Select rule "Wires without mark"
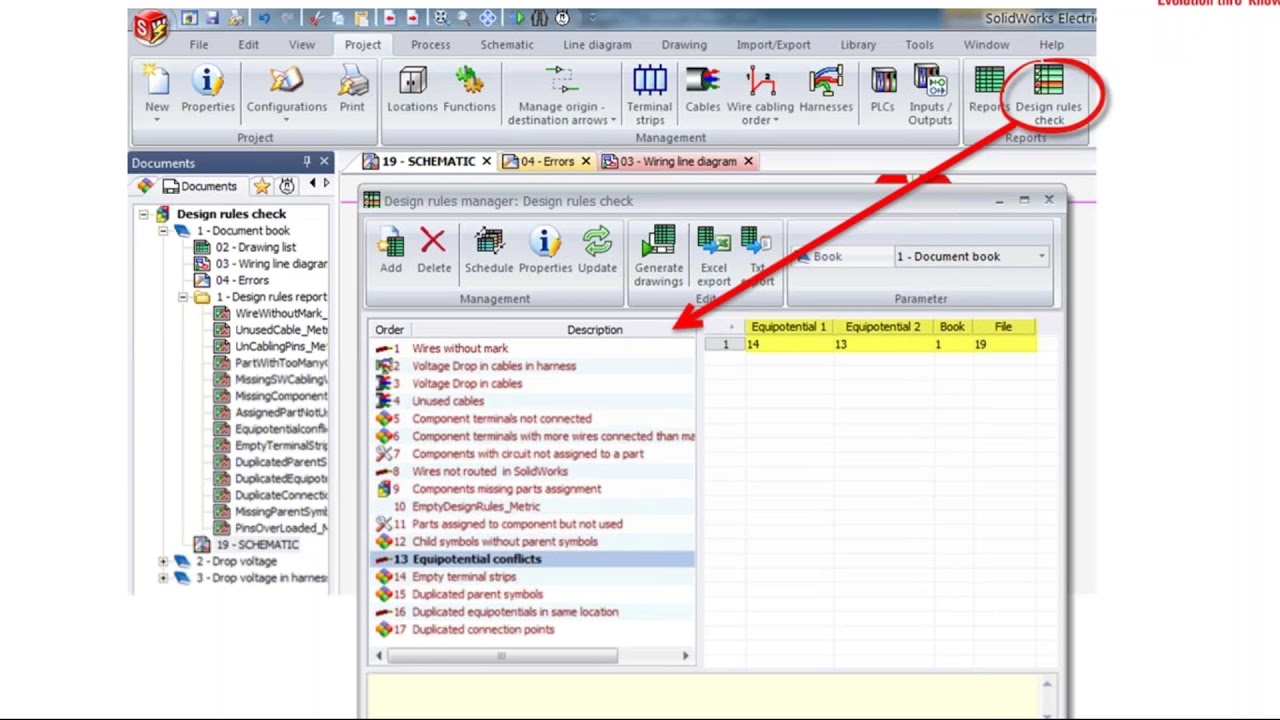 point(460,349)
